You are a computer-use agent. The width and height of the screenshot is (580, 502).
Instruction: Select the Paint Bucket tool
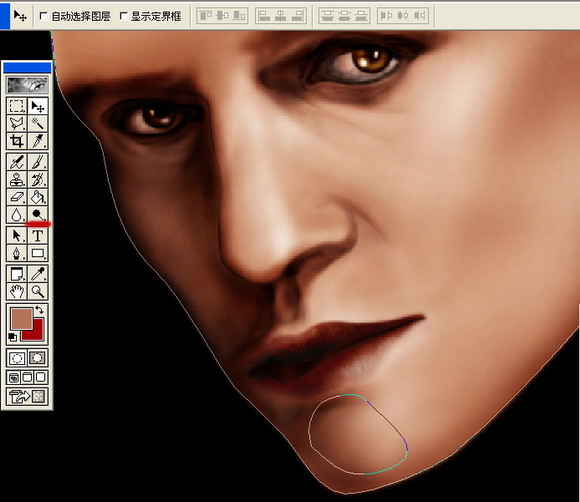(x=37, y=197)
